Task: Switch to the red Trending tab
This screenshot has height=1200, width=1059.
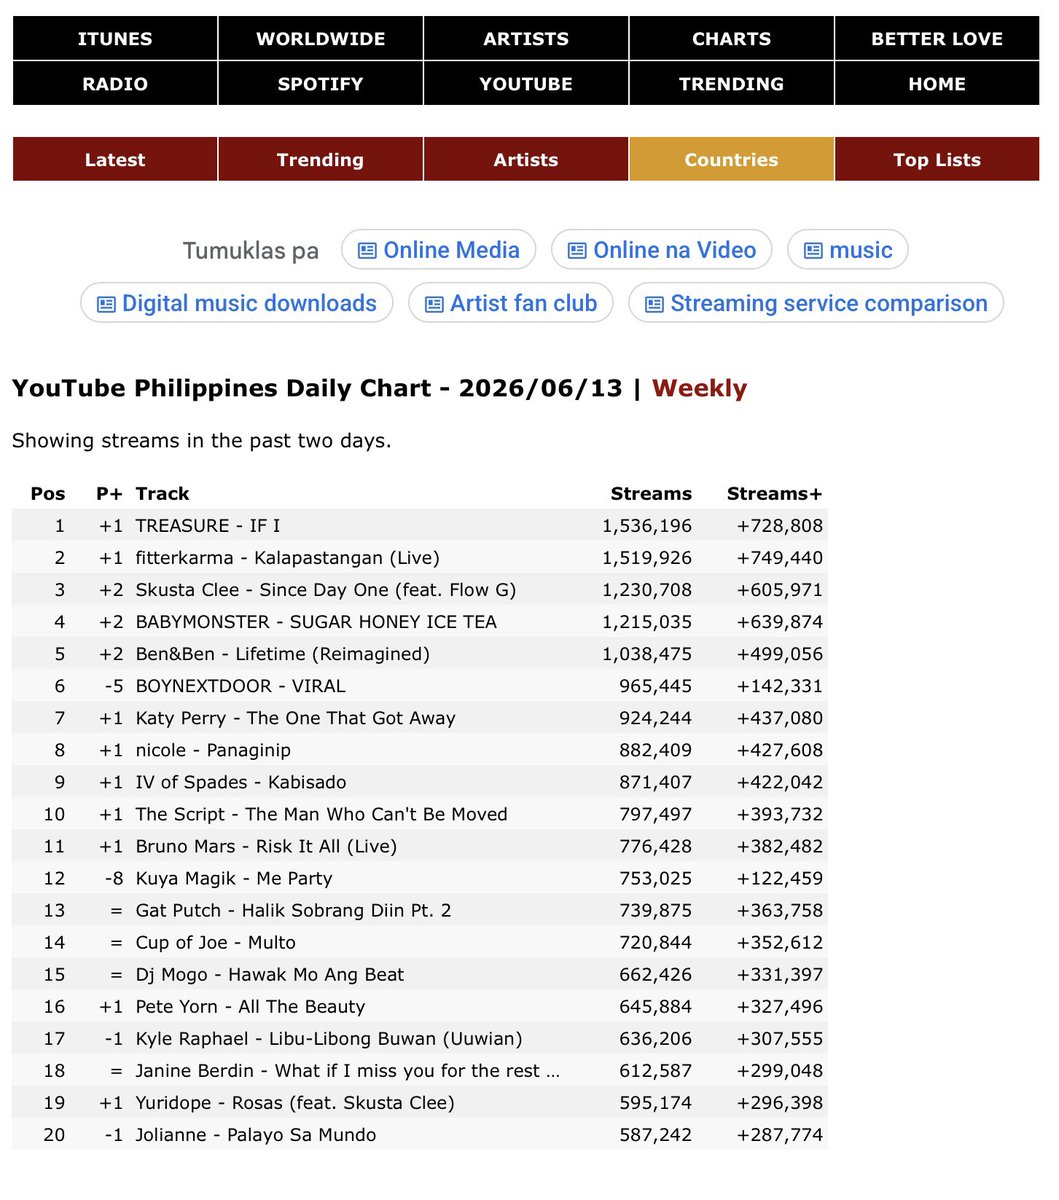Action: click(320, 160)
